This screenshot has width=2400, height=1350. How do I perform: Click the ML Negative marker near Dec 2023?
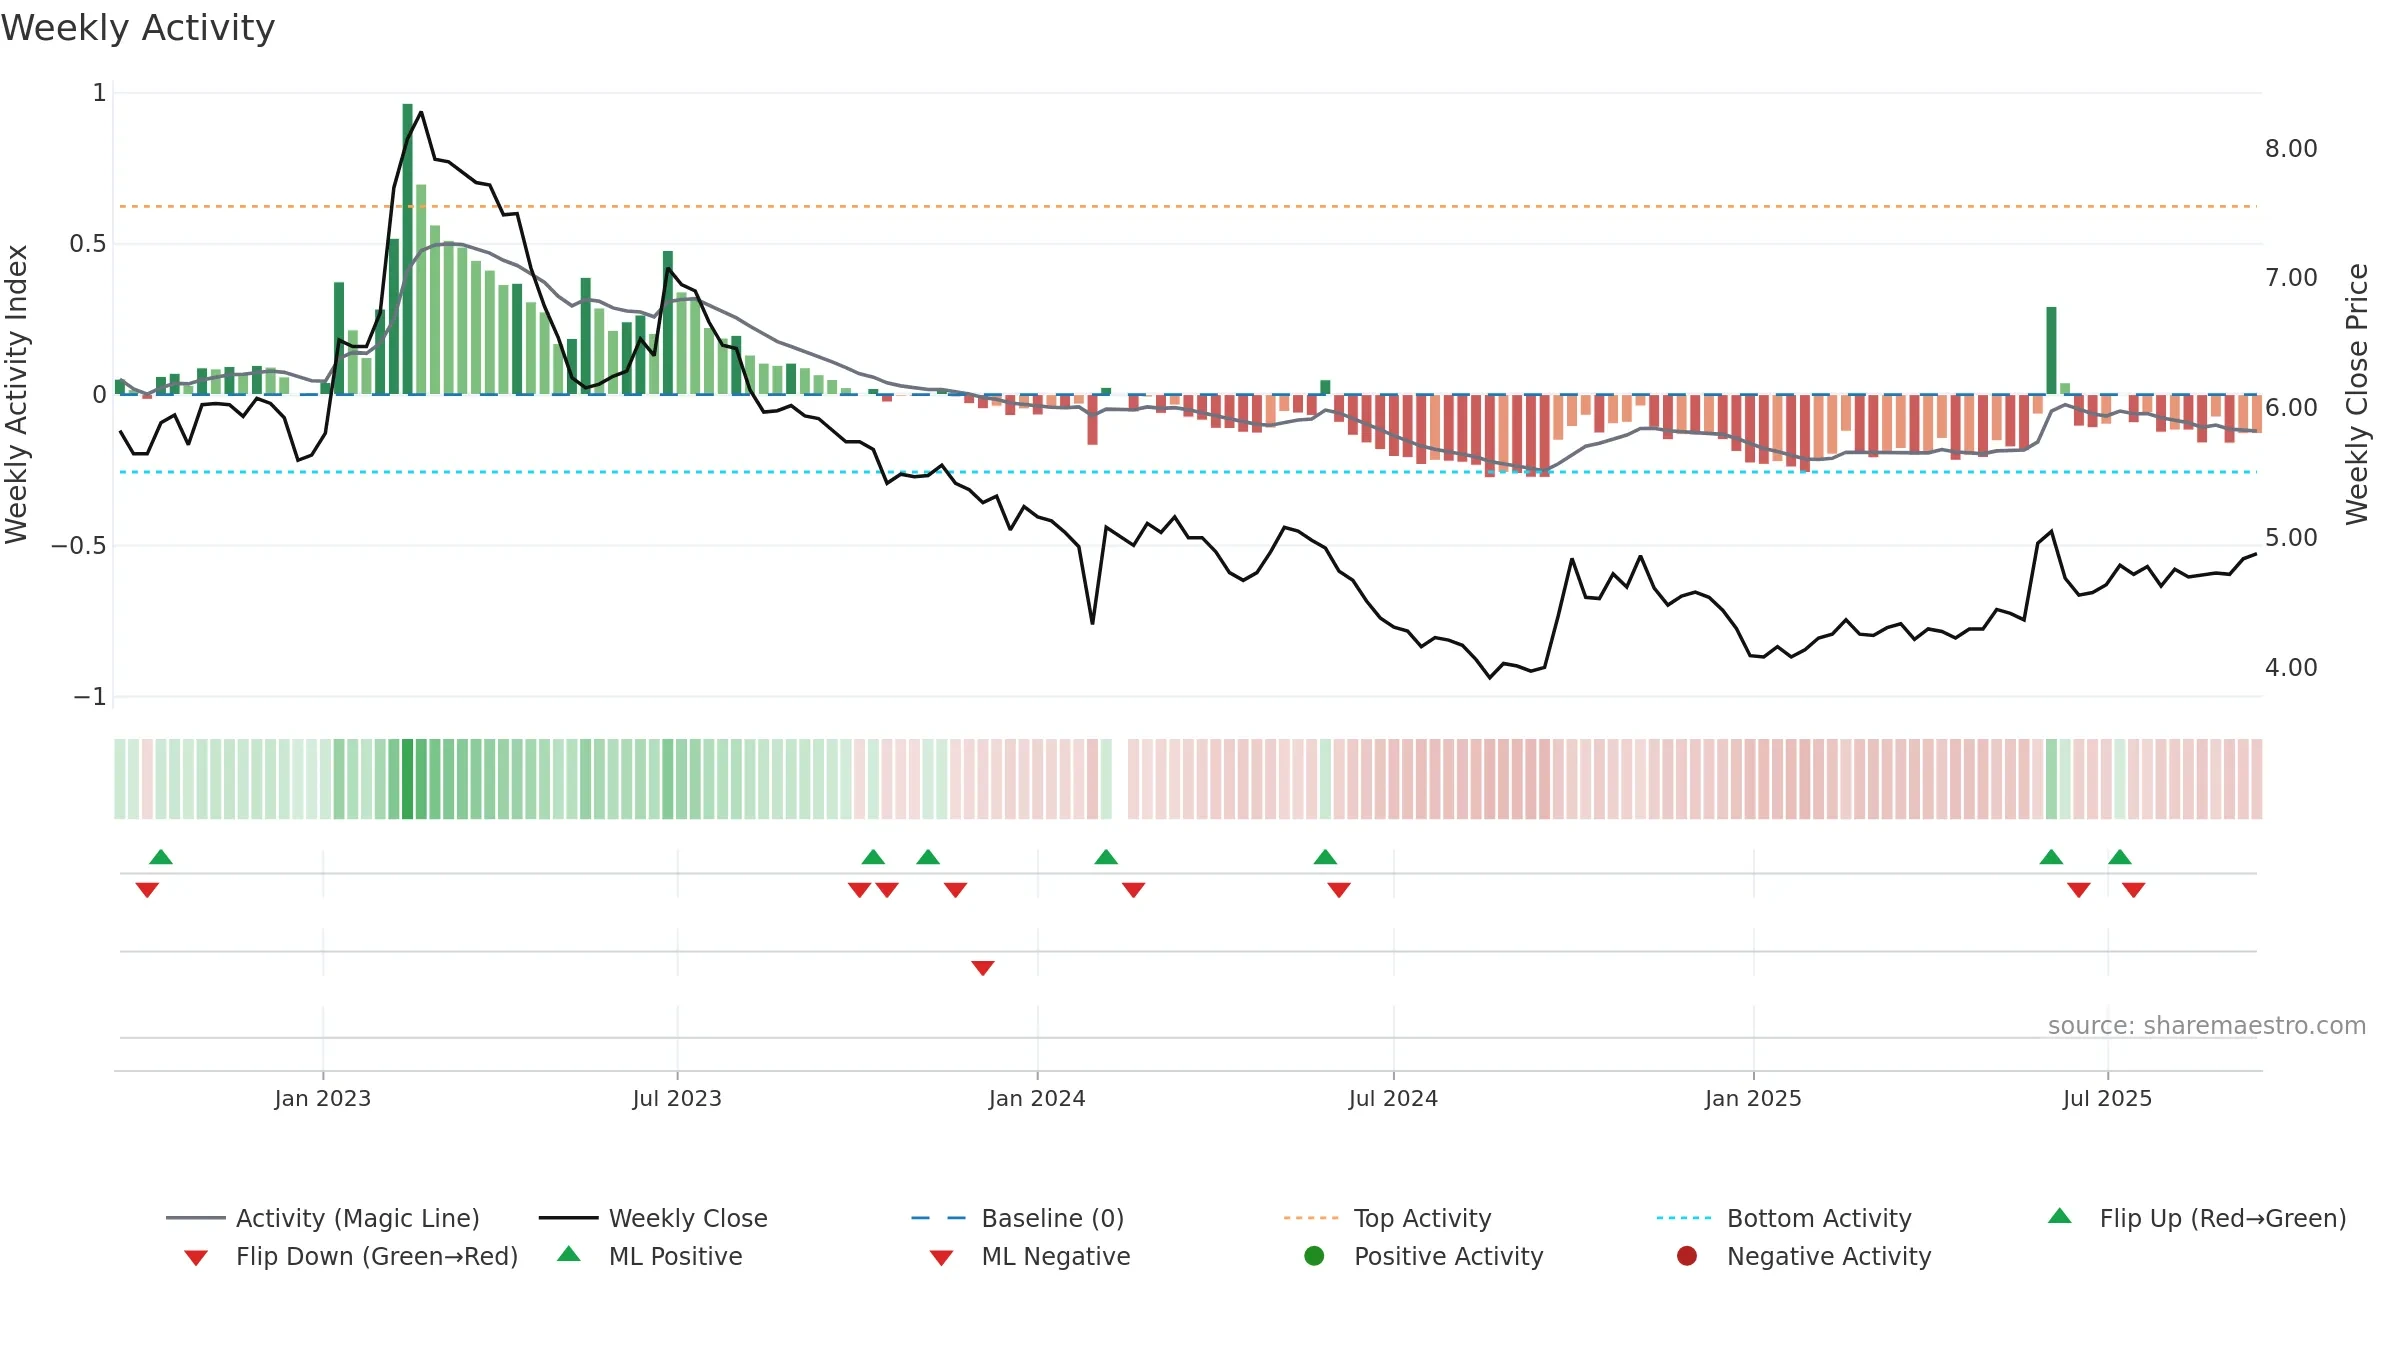(983, 968)
